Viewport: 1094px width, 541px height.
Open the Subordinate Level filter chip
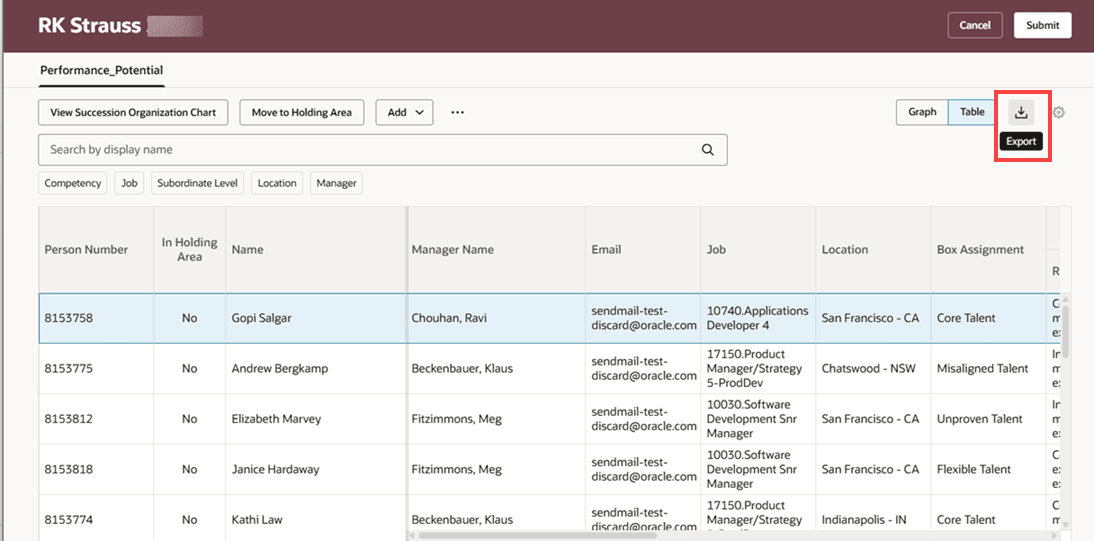[197, 183]
